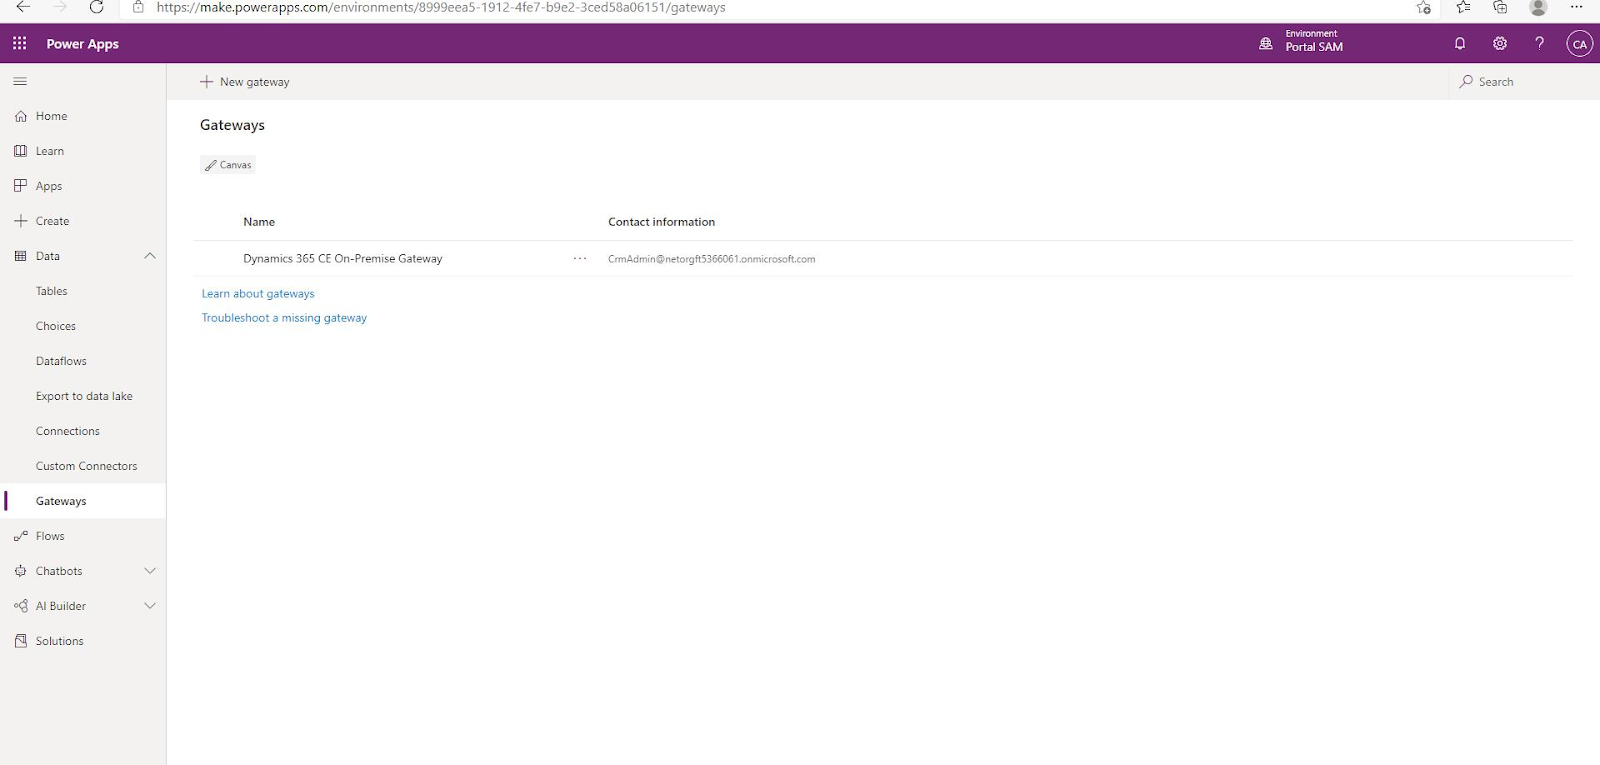Reload the page with browser refresh

pyautogui.click(x=97, y=8)
